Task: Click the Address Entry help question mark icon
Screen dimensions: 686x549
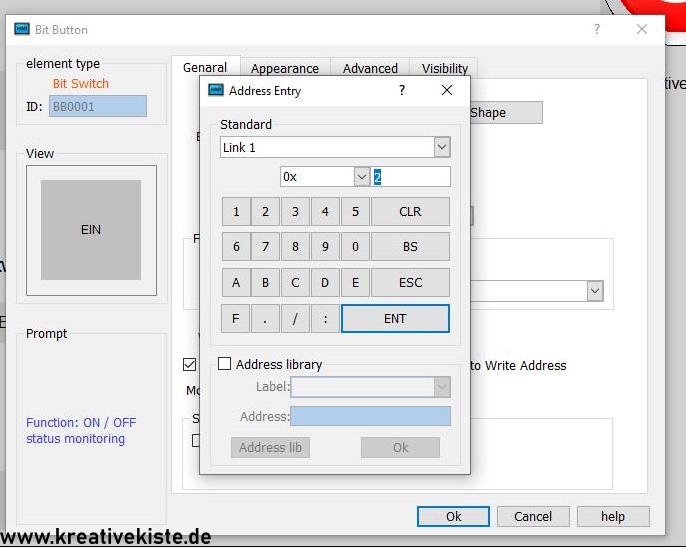Action: (402, 90)
